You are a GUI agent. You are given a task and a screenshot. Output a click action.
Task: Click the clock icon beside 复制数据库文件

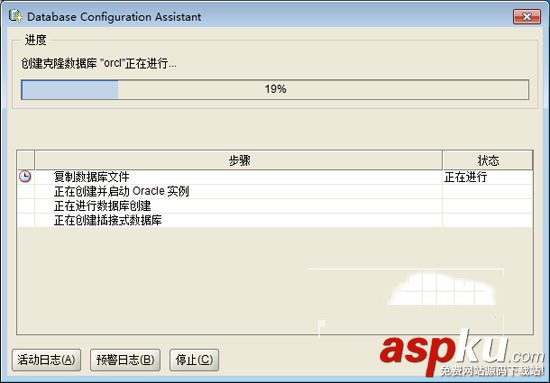(25, 176)
